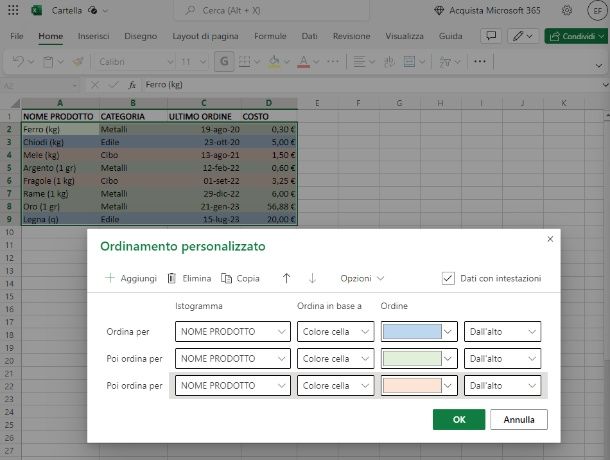The image size is (610, 460).
Task: Open the Opzioni dropdown
Action: (x=362, y=278)
